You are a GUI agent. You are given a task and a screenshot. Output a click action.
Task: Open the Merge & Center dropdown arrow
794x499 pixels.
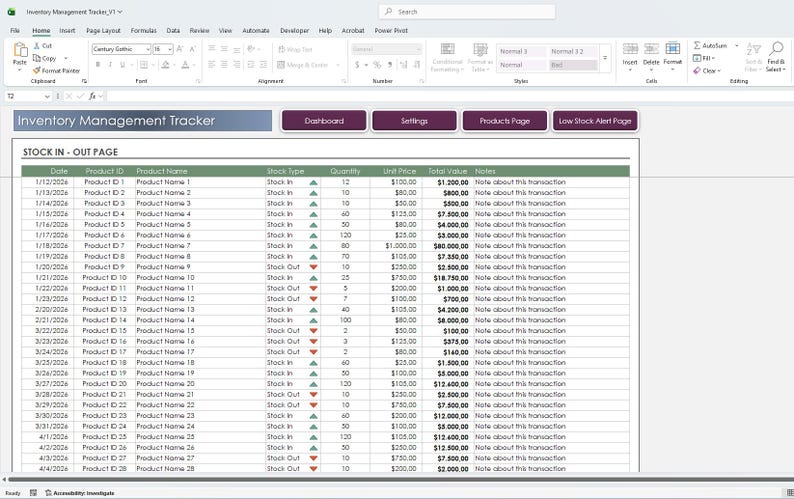click(x=338, y=65)
